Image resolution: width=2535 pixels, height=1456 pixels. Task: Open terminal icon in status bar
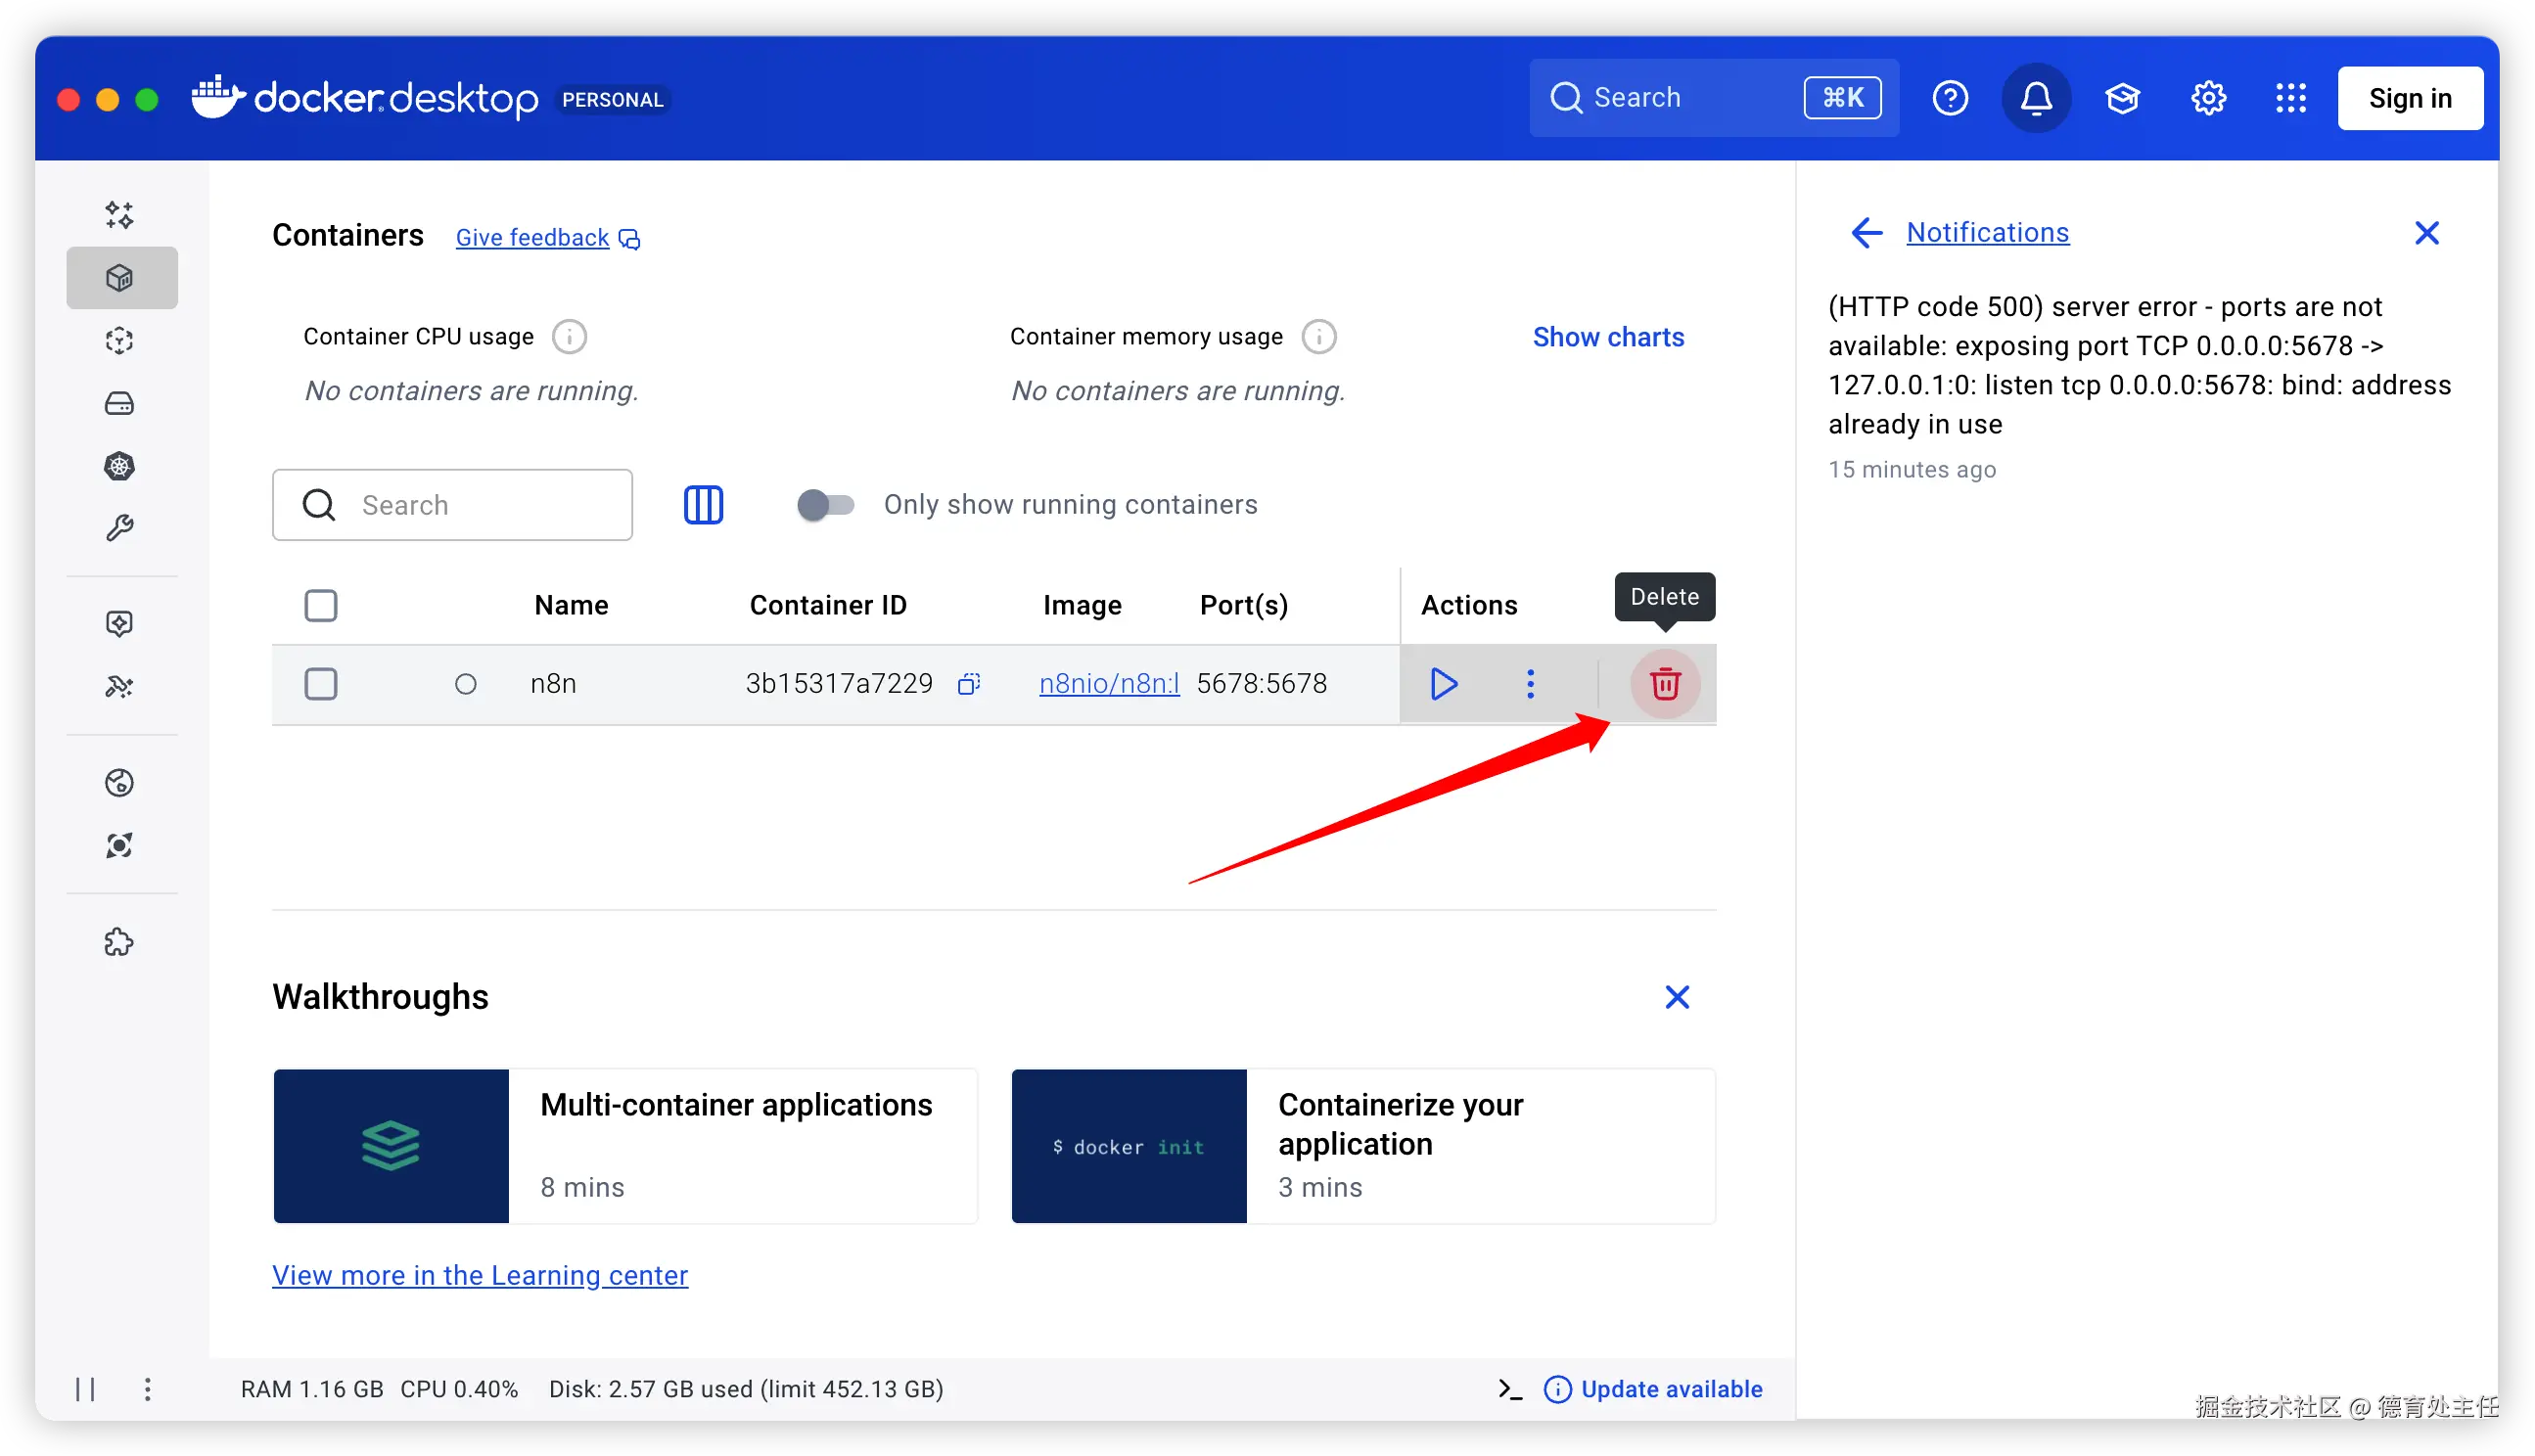pyautogui.click(x=1510, y=1389)
